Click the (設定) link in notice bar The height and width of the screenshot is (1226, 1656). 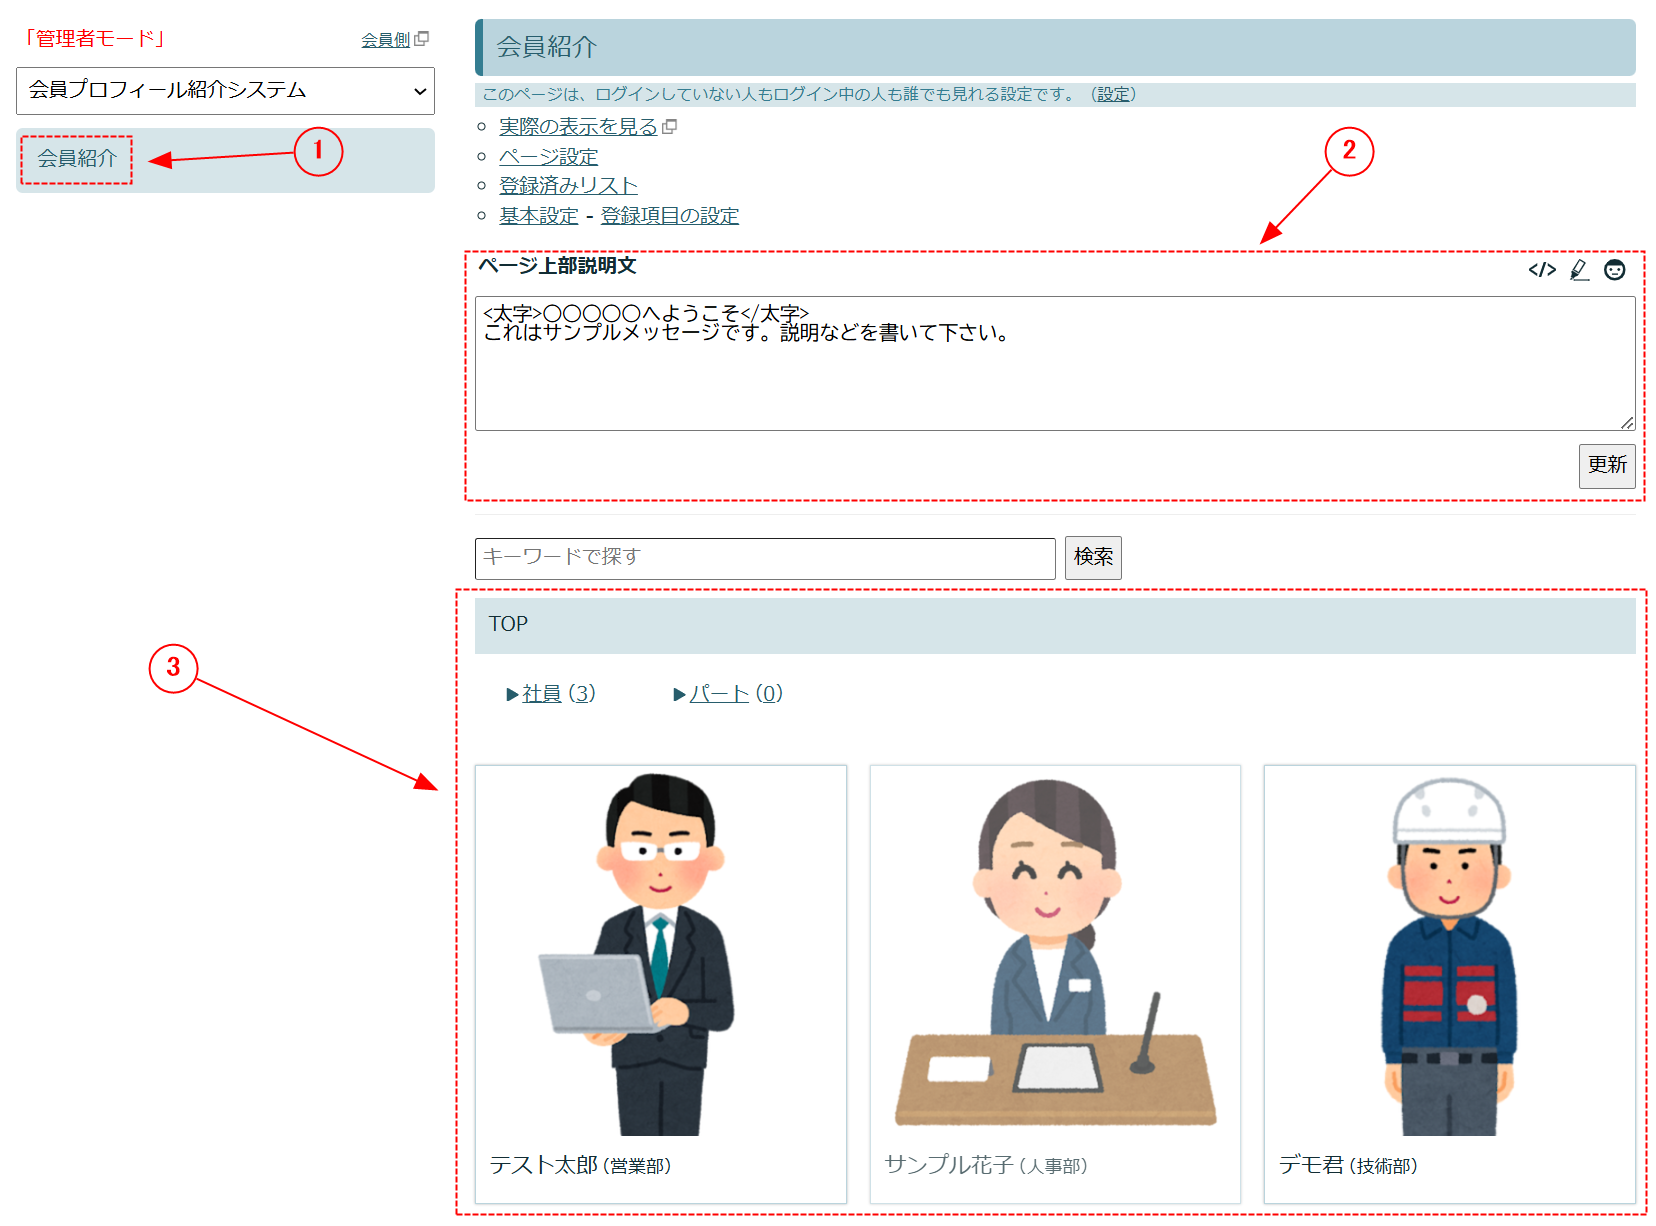pos(1113,94)
